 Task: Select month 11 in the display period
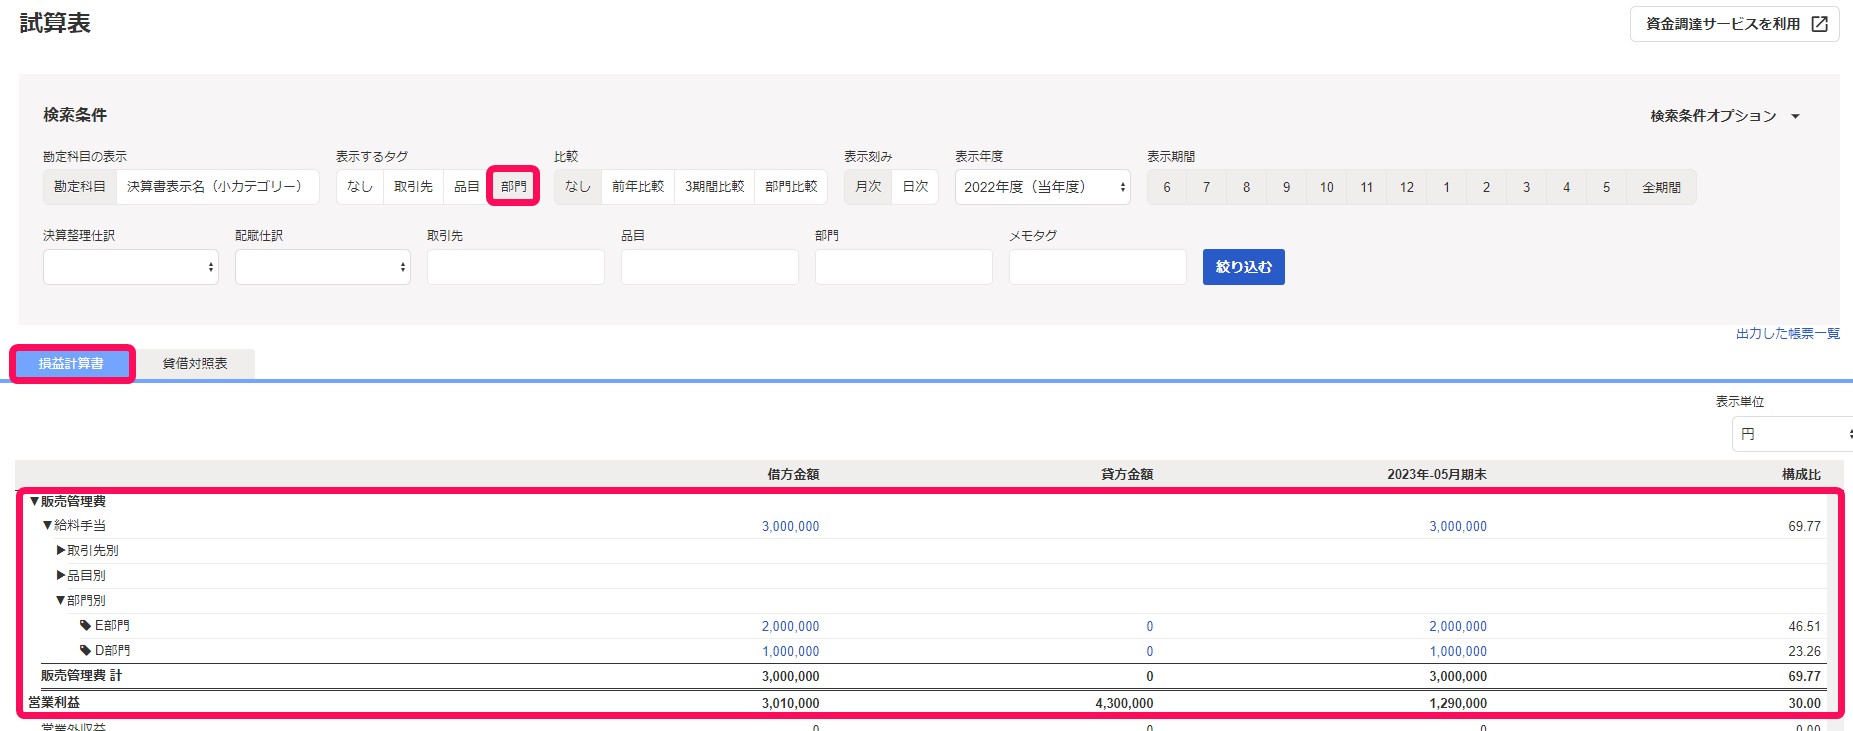pyautogui.click(x=1367, y=187)
